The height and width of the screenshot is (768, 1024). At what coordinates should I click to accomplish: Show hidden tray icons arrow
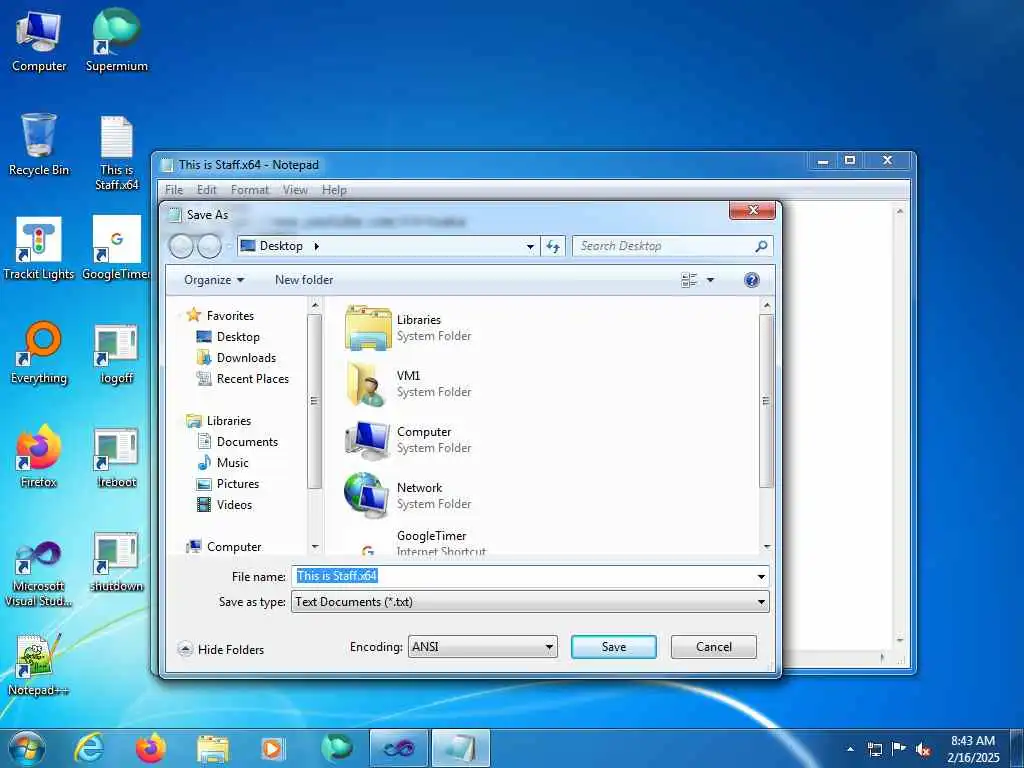(x=850, y=749)
